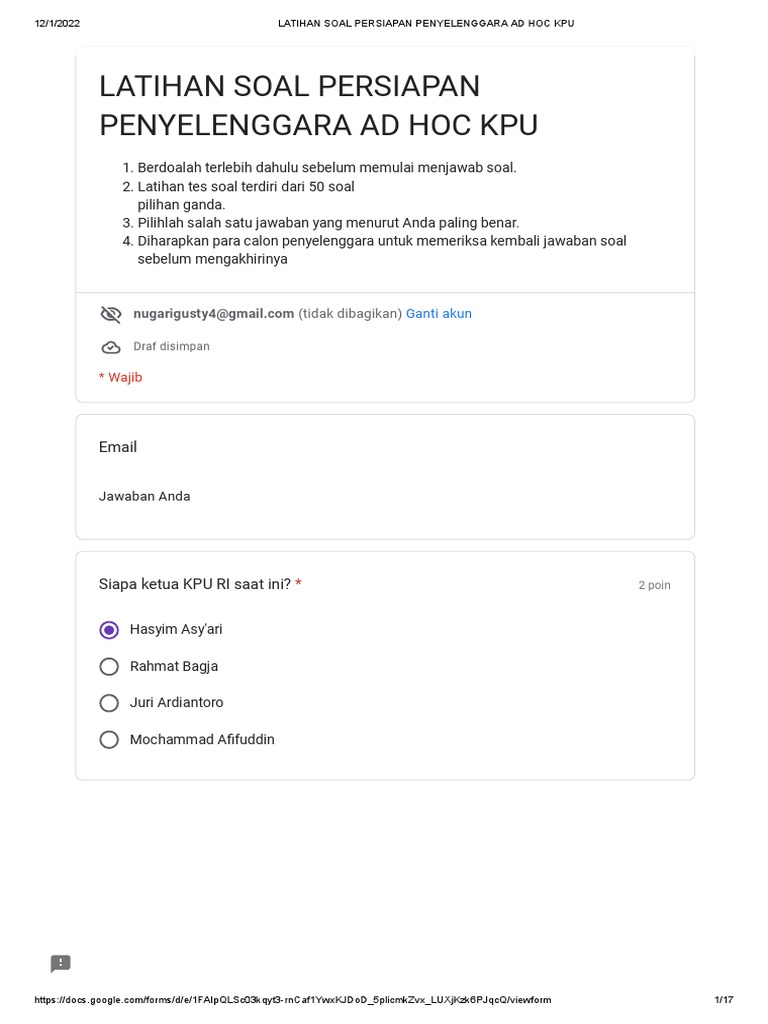
Task: Choose Rahmat Bagja as the answer
Action: 109,667
